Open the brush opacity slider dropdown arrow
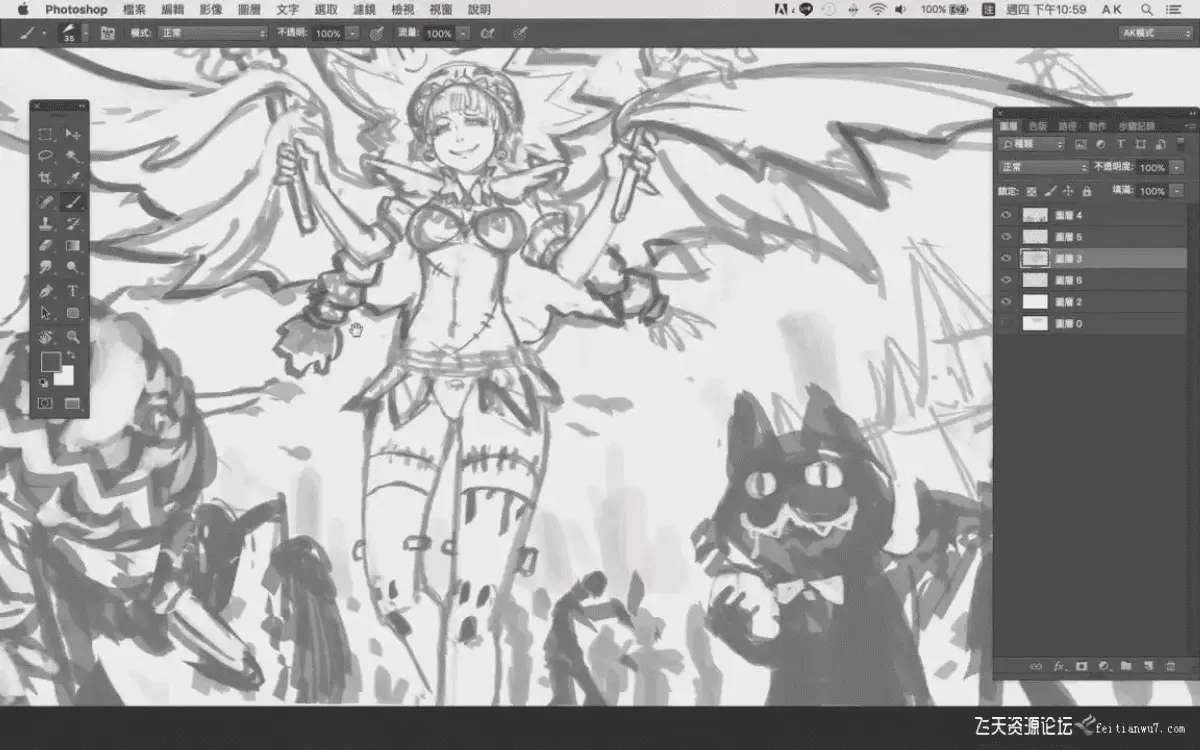The width and height of the screenshot is (1200, 750). [352, 33]
